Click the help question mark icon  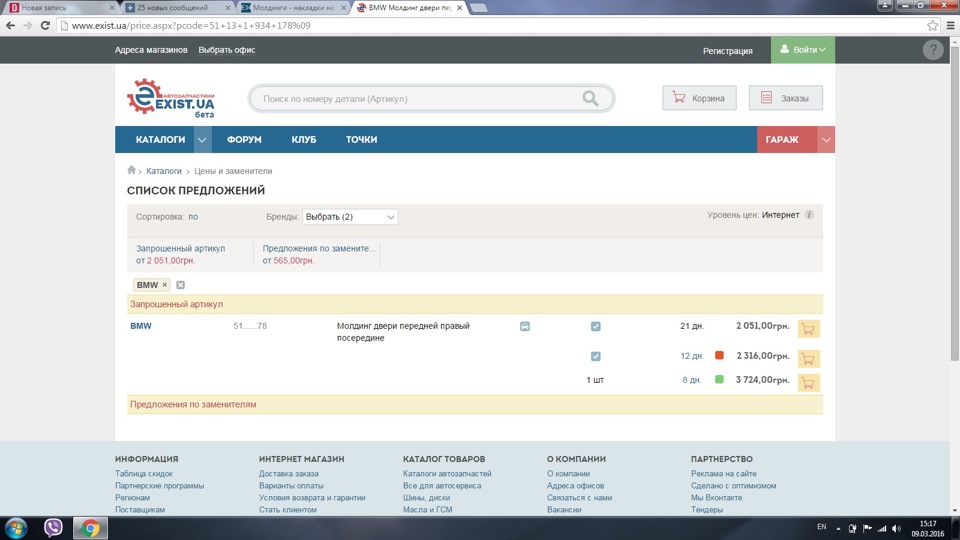pyautogui.click(x=933, y=50)
